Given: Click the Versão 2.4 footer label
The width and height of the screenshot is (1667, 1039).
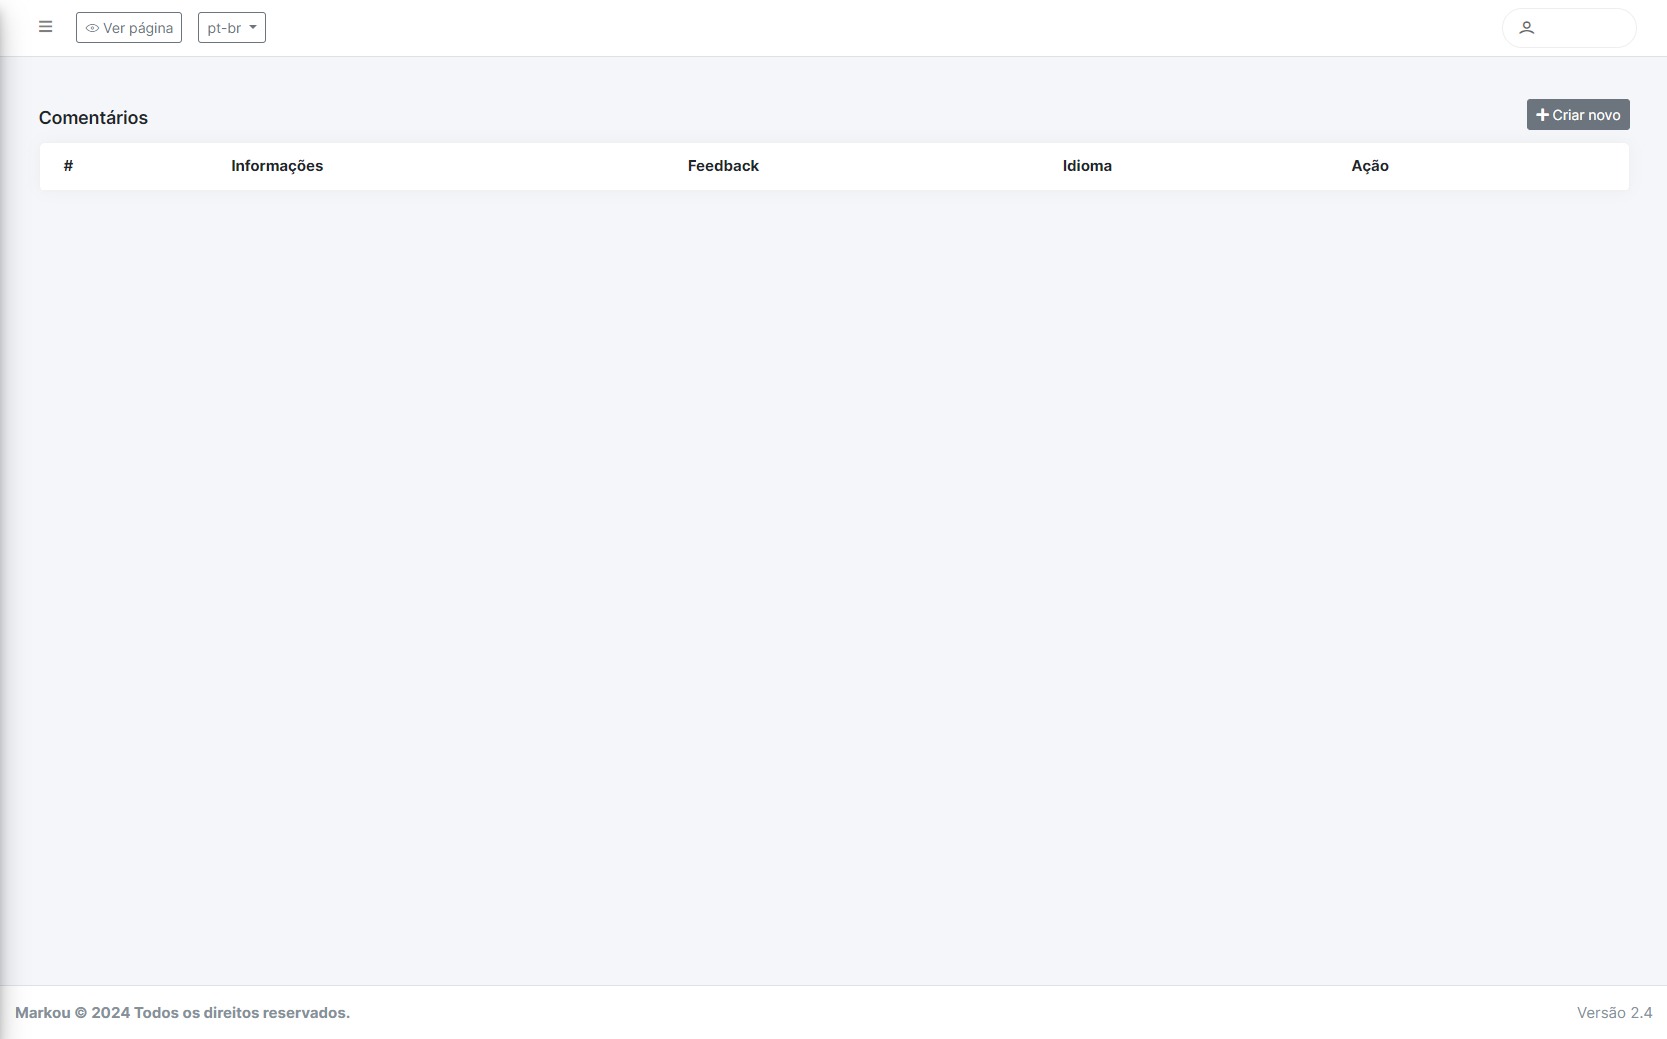Looking at the screenshot, I should pos(1614,1013).
